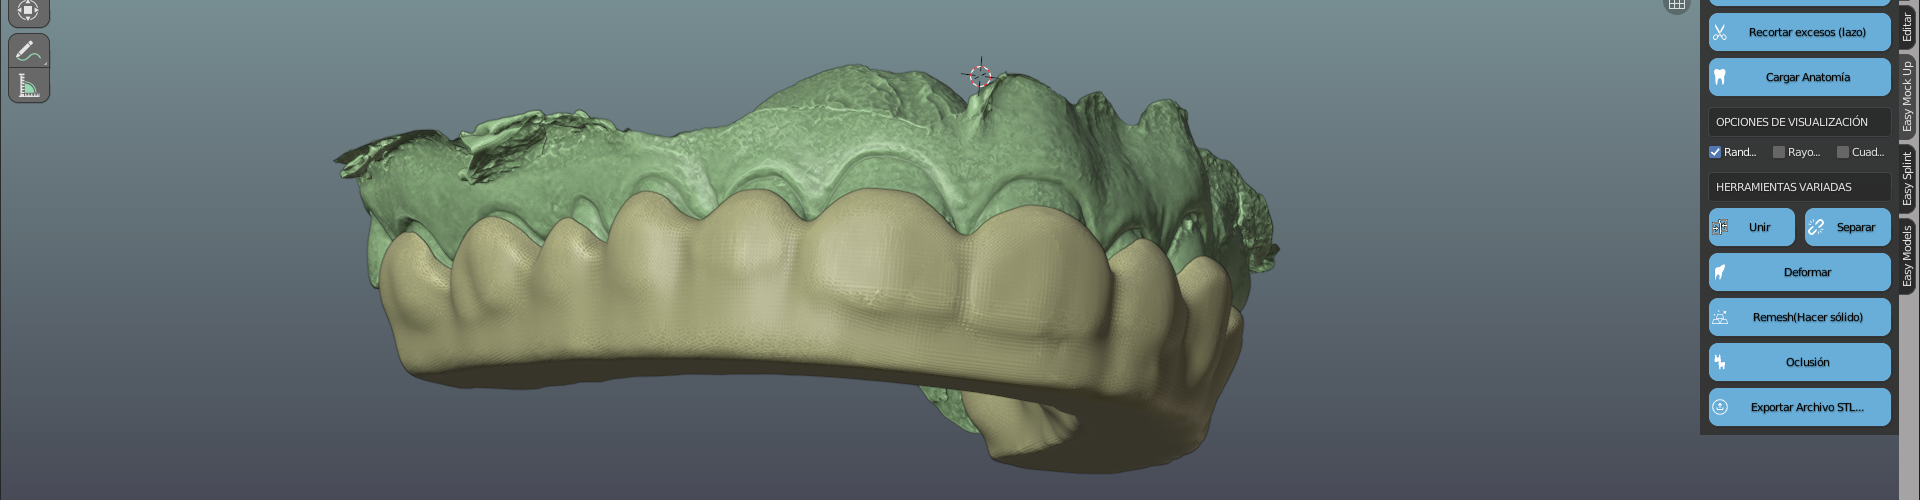
Task: Uncheck the Rand... visualization checkbox
Action: click(1715, 152)
